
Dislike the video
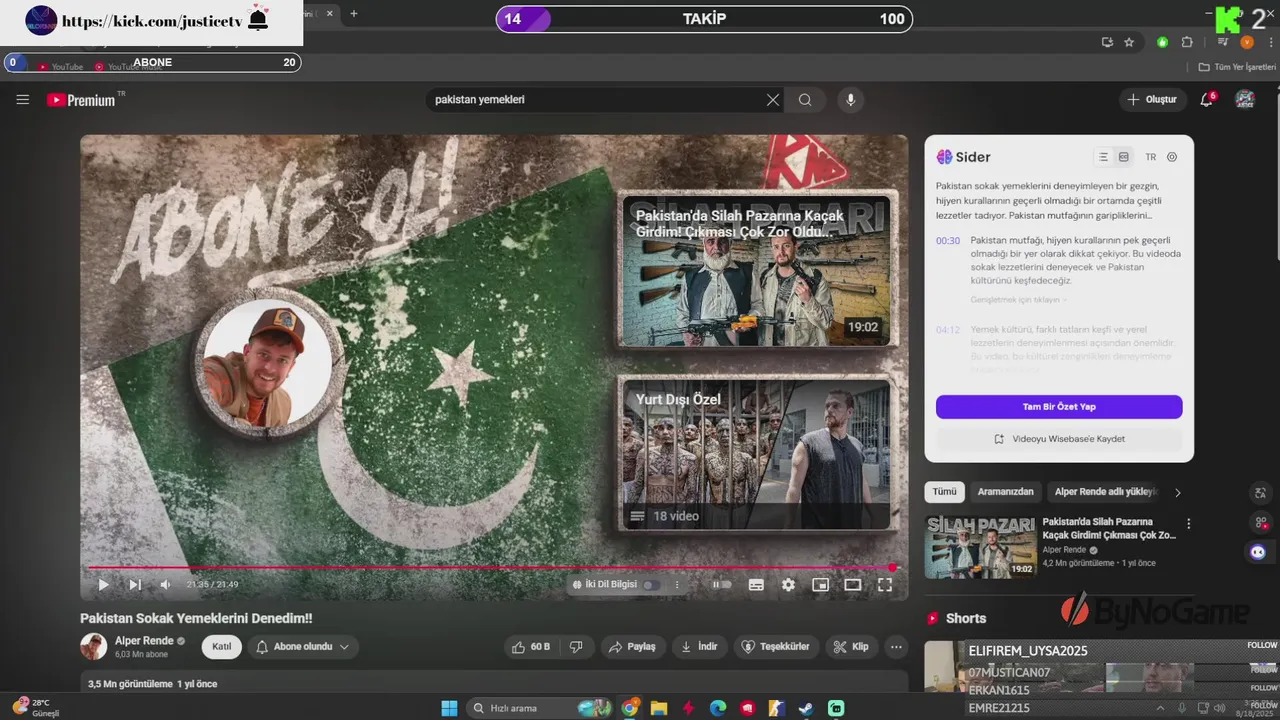[576, 647]
